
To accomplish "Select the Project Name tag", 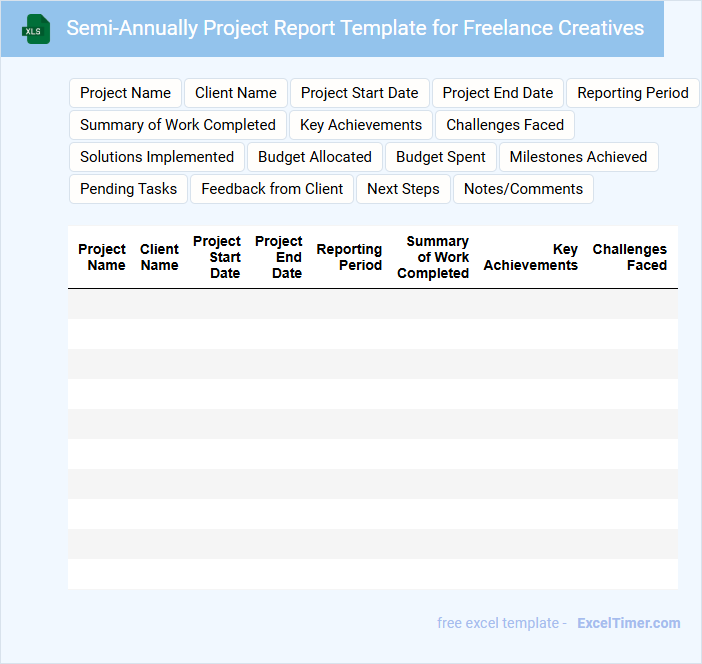I will pyautogui.click(x=125, y=93).
